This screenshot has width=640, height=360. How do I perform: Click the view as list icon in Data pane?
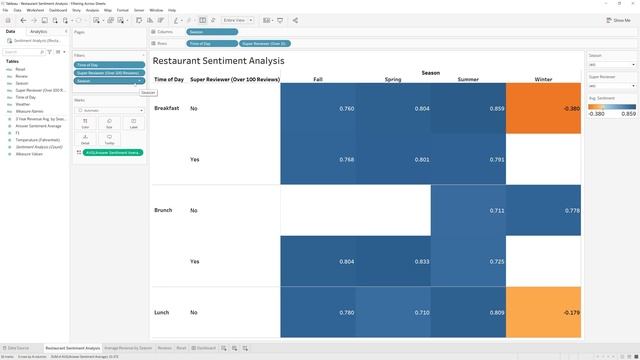(x=58, y=52)
